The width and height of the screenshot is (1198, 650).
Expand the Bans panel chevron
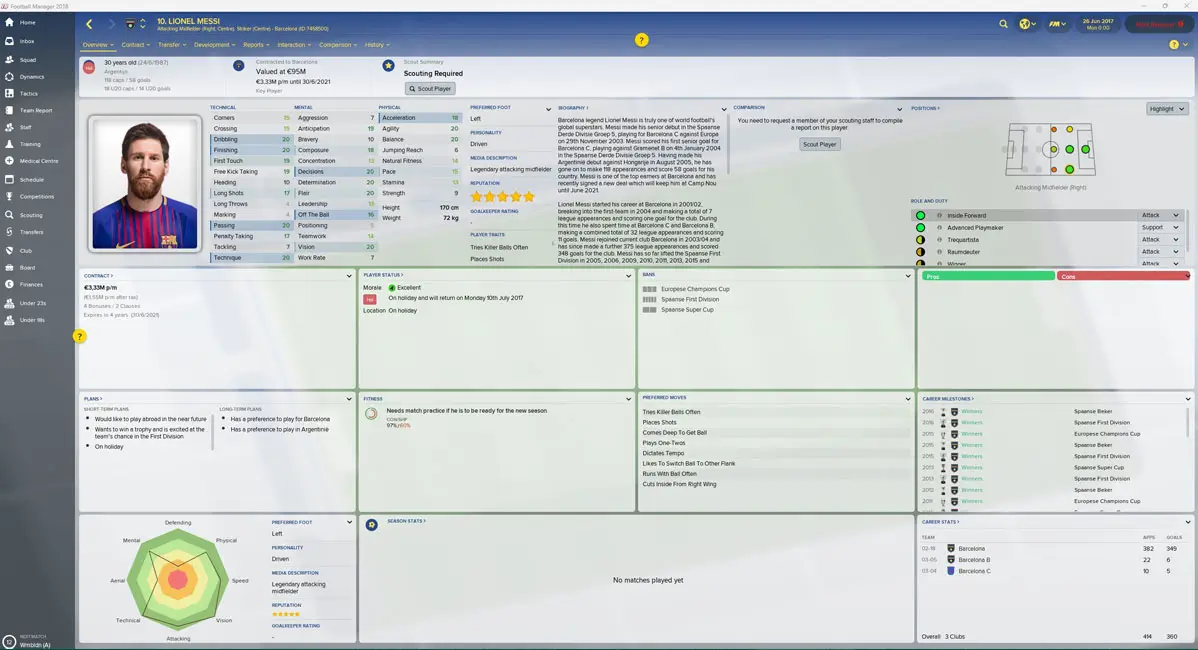[908, 276]
